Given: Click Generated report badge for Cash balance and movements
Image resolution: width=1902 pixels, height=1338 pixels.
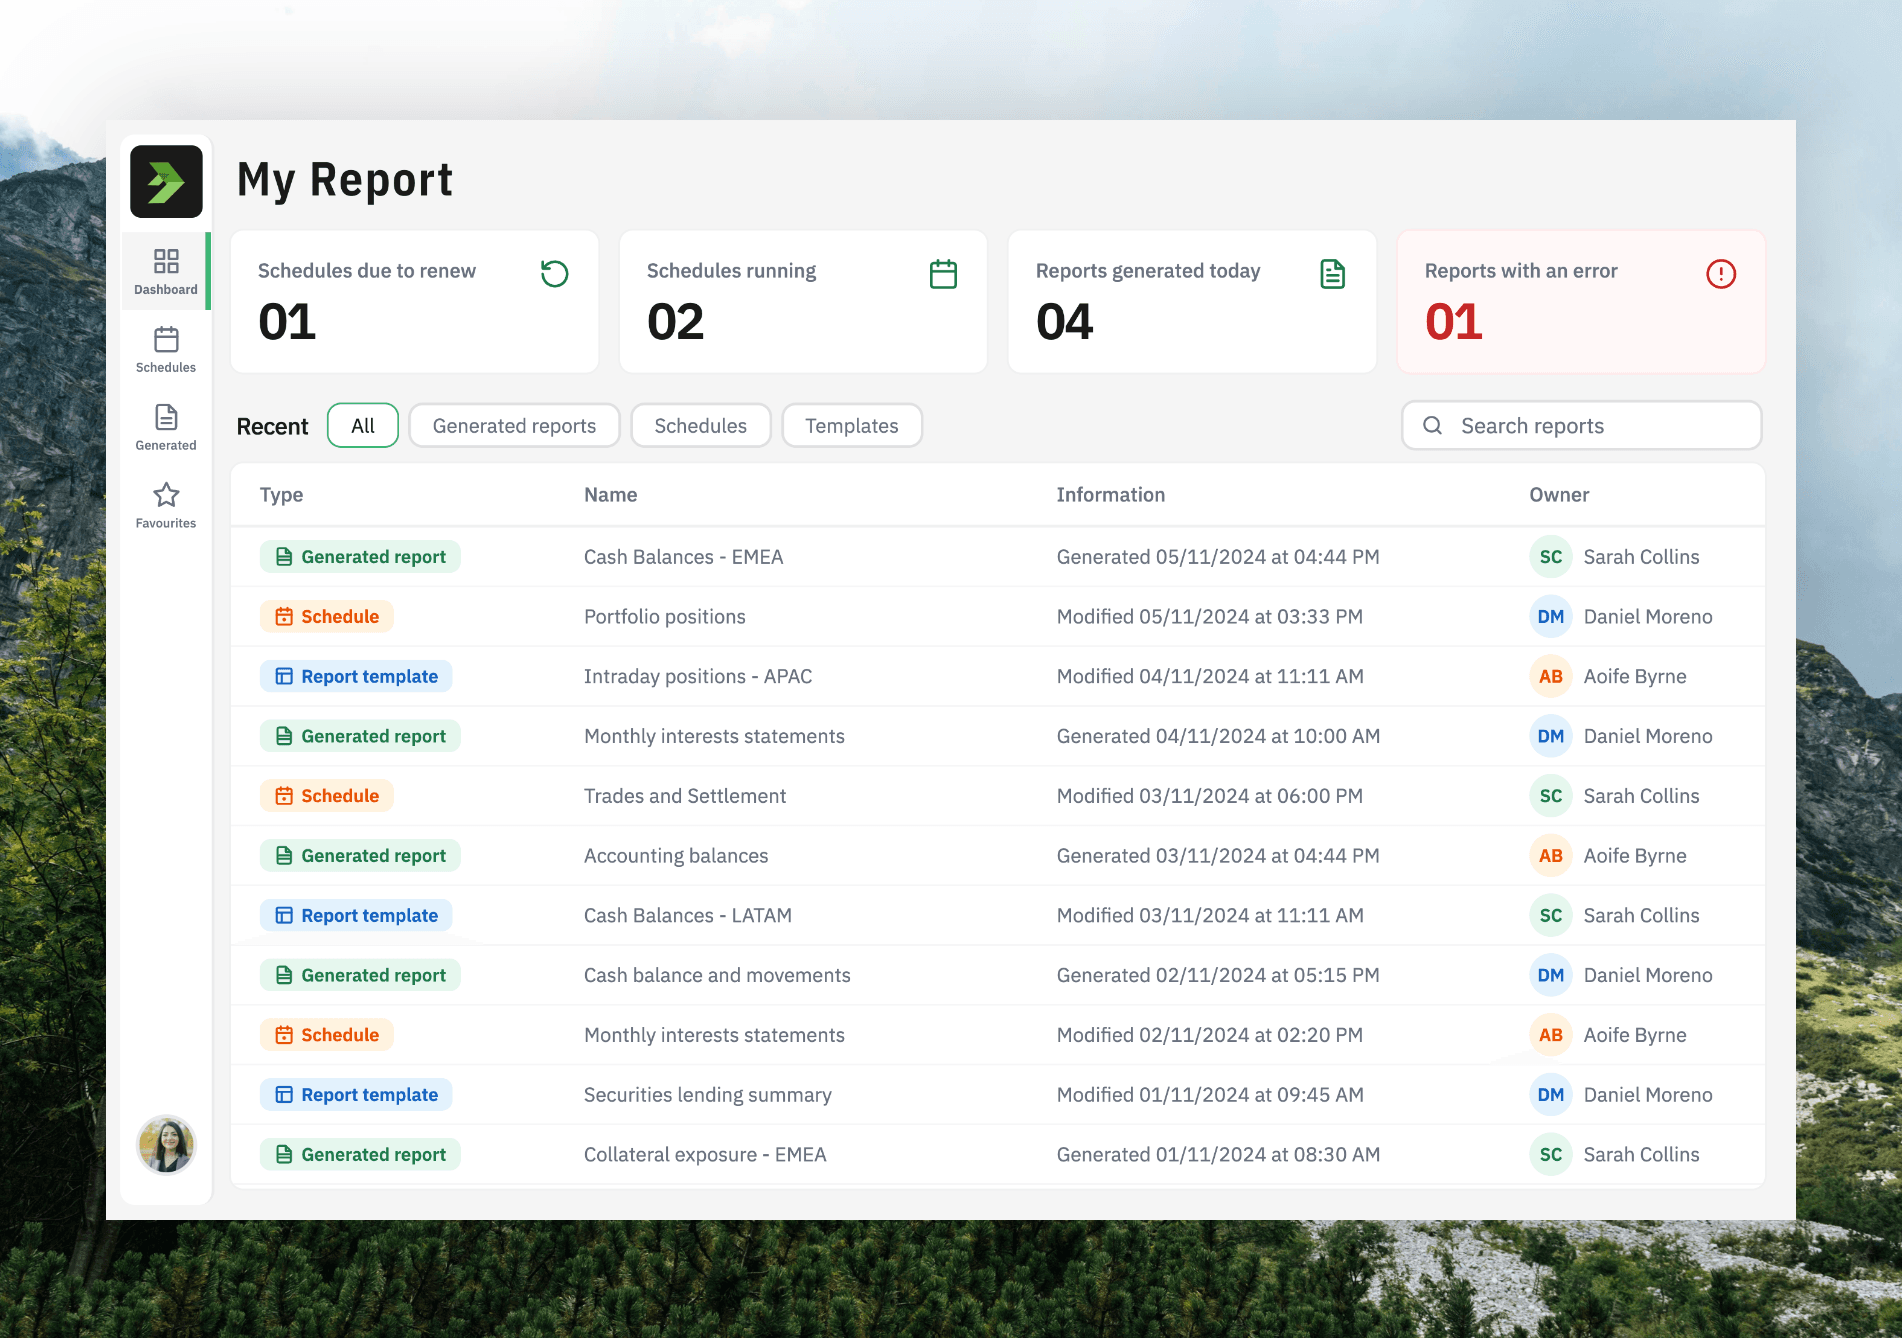Looking at the screenshot, I should pyautogui.click(x=360, y=975).
